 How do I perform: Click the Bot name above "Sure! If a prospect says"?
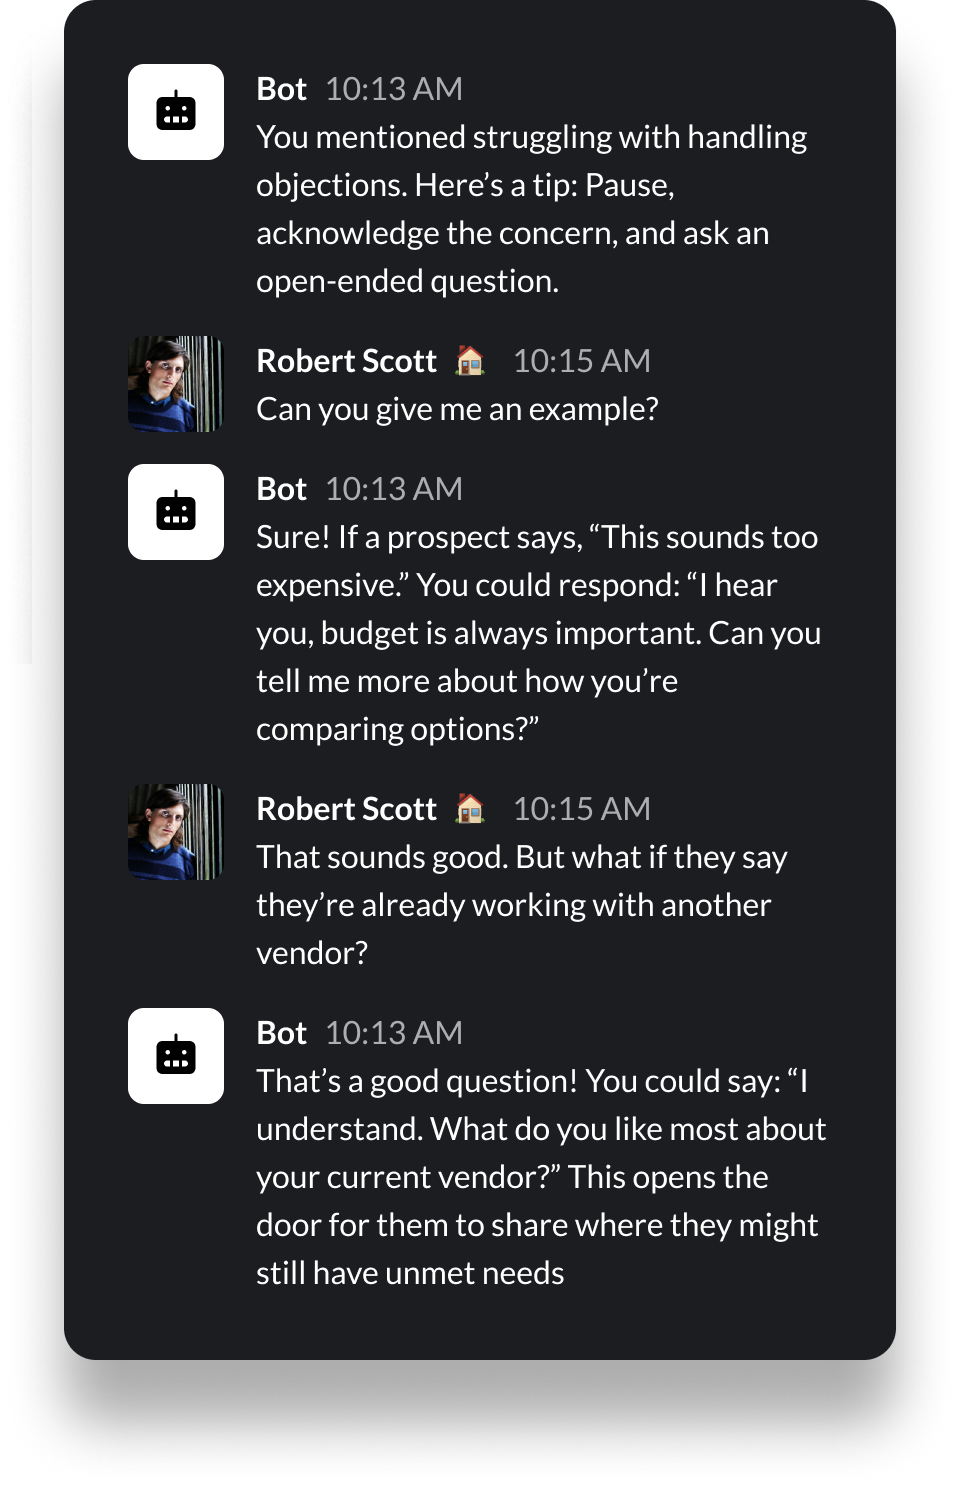281,489
